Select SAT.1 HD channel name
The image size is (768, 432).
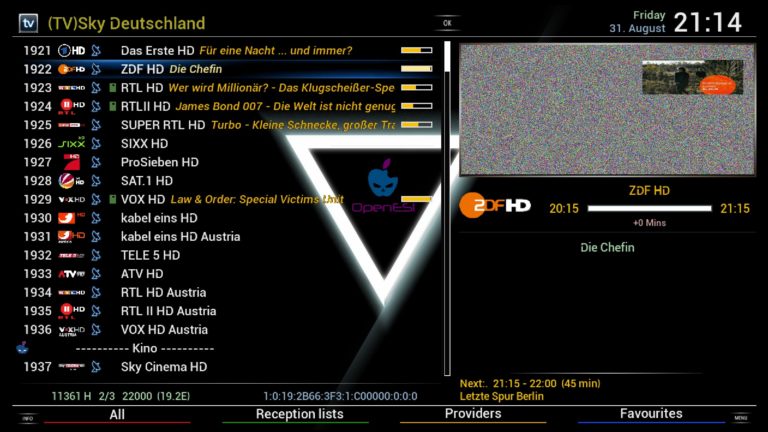[147, 181]
